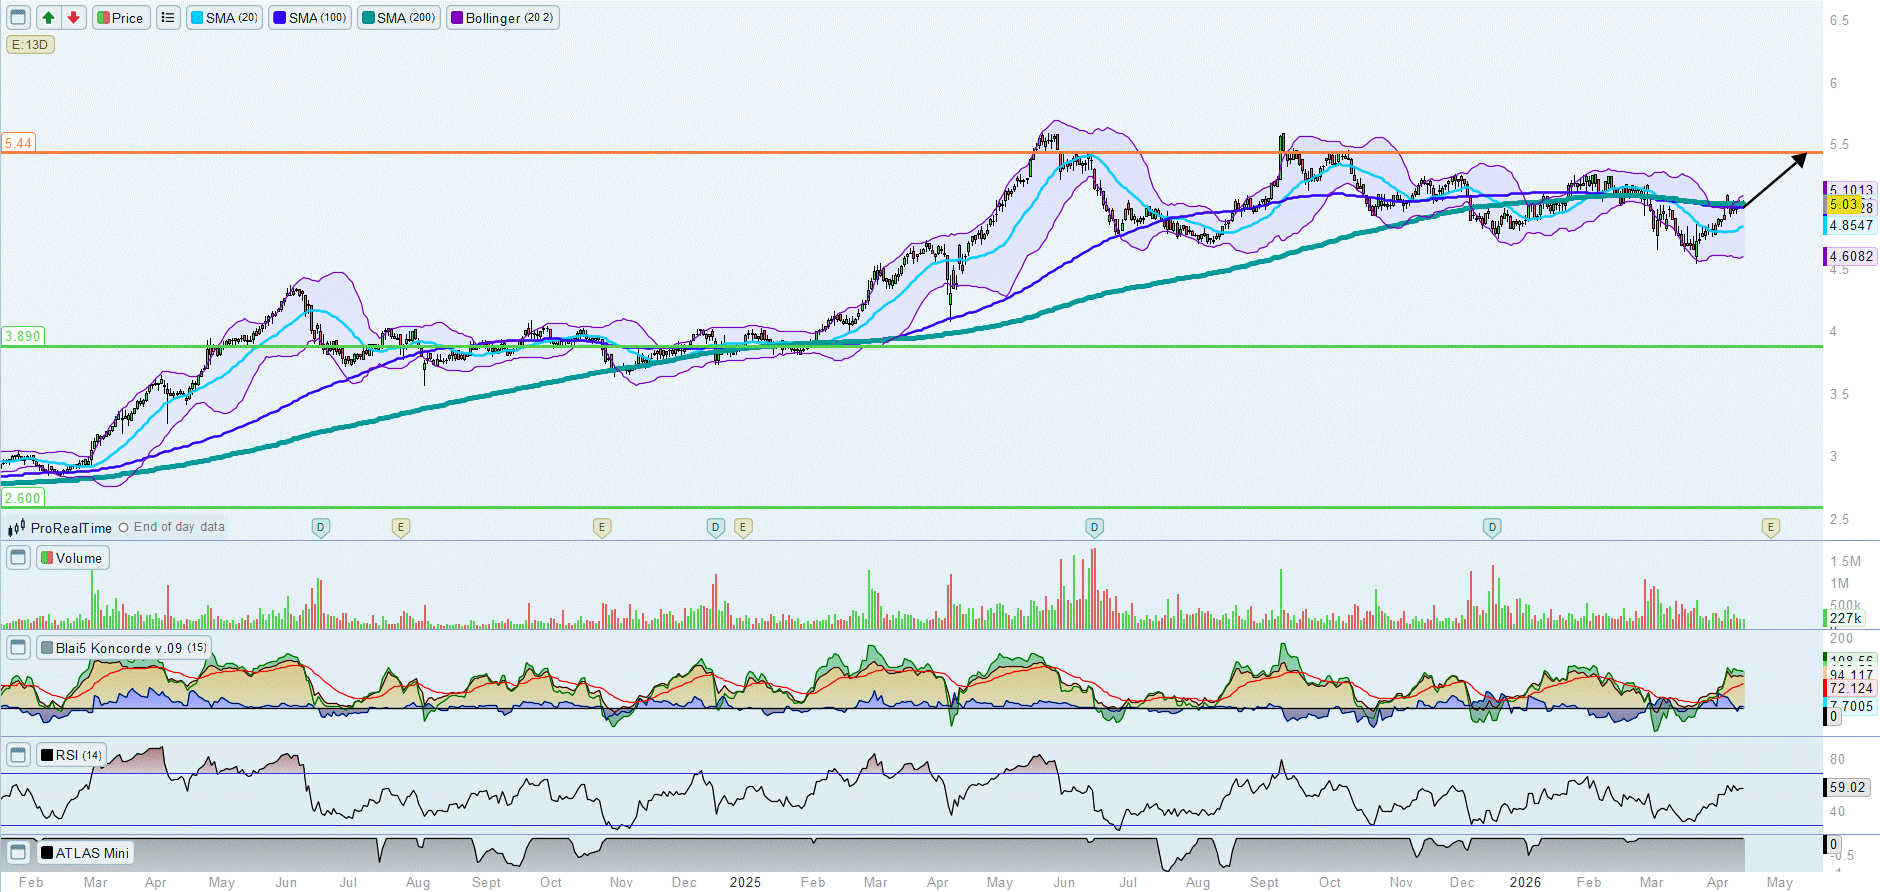Click the ProRealTime candlestick logo icon
The width and height of the screenshot is (1880, 892).
pos(16,528)
